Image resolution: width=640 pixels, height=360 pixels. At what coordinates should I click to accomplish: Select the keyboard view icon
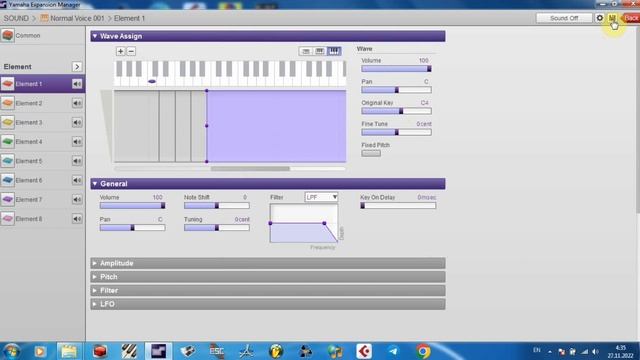pos(334,51)
